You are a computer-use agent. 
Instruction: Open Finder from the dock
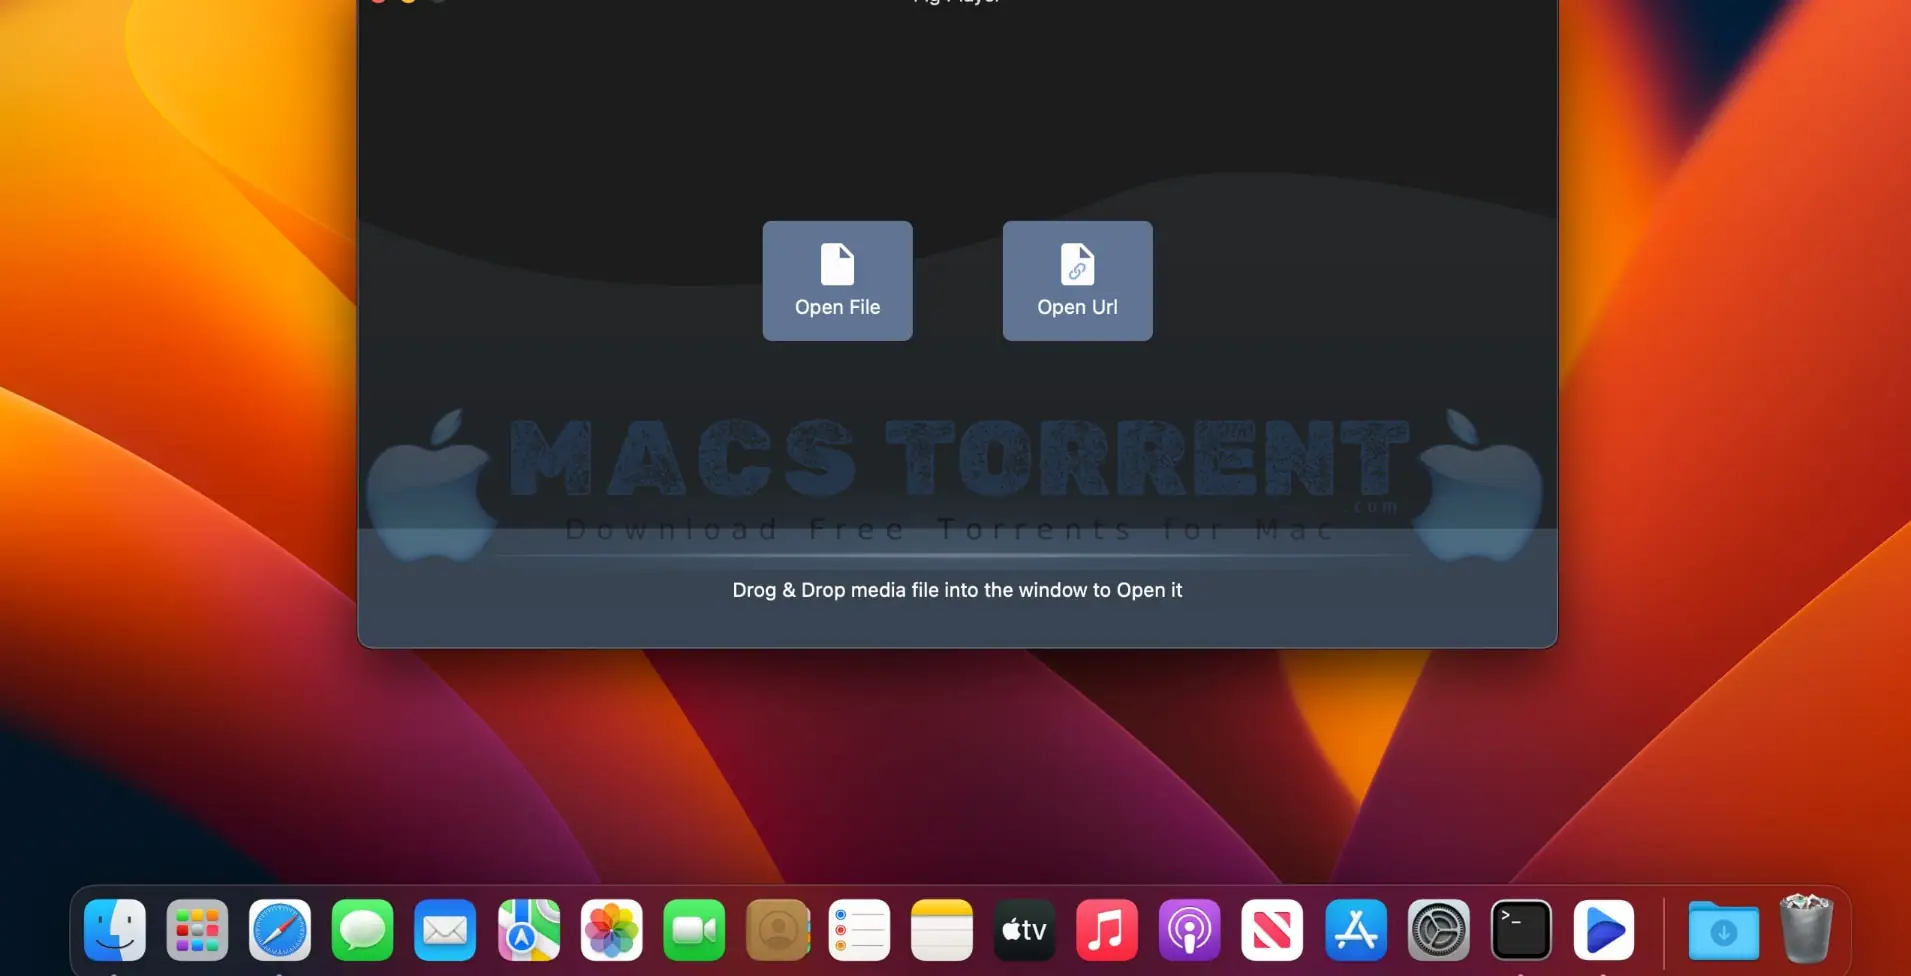tap(115, 930)
